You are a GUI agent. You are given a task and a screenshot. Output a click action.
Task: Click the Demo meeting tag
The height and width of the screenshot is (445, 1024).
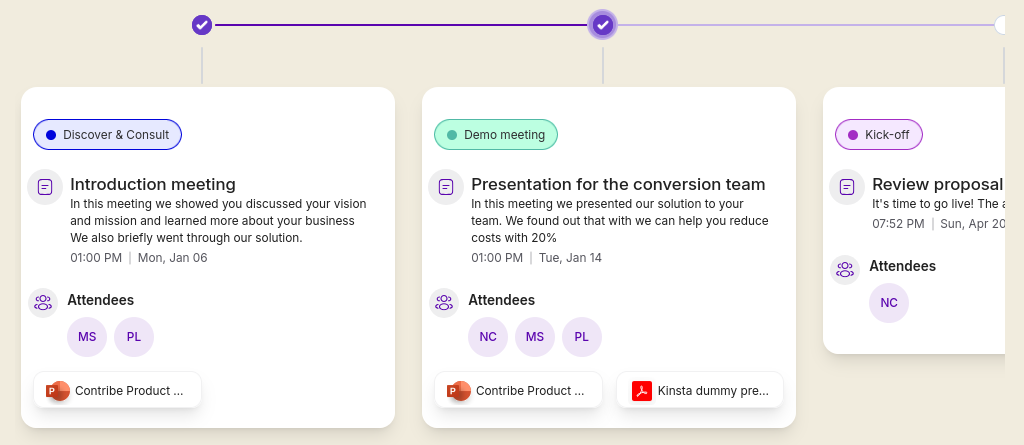[x=496, y=135]
